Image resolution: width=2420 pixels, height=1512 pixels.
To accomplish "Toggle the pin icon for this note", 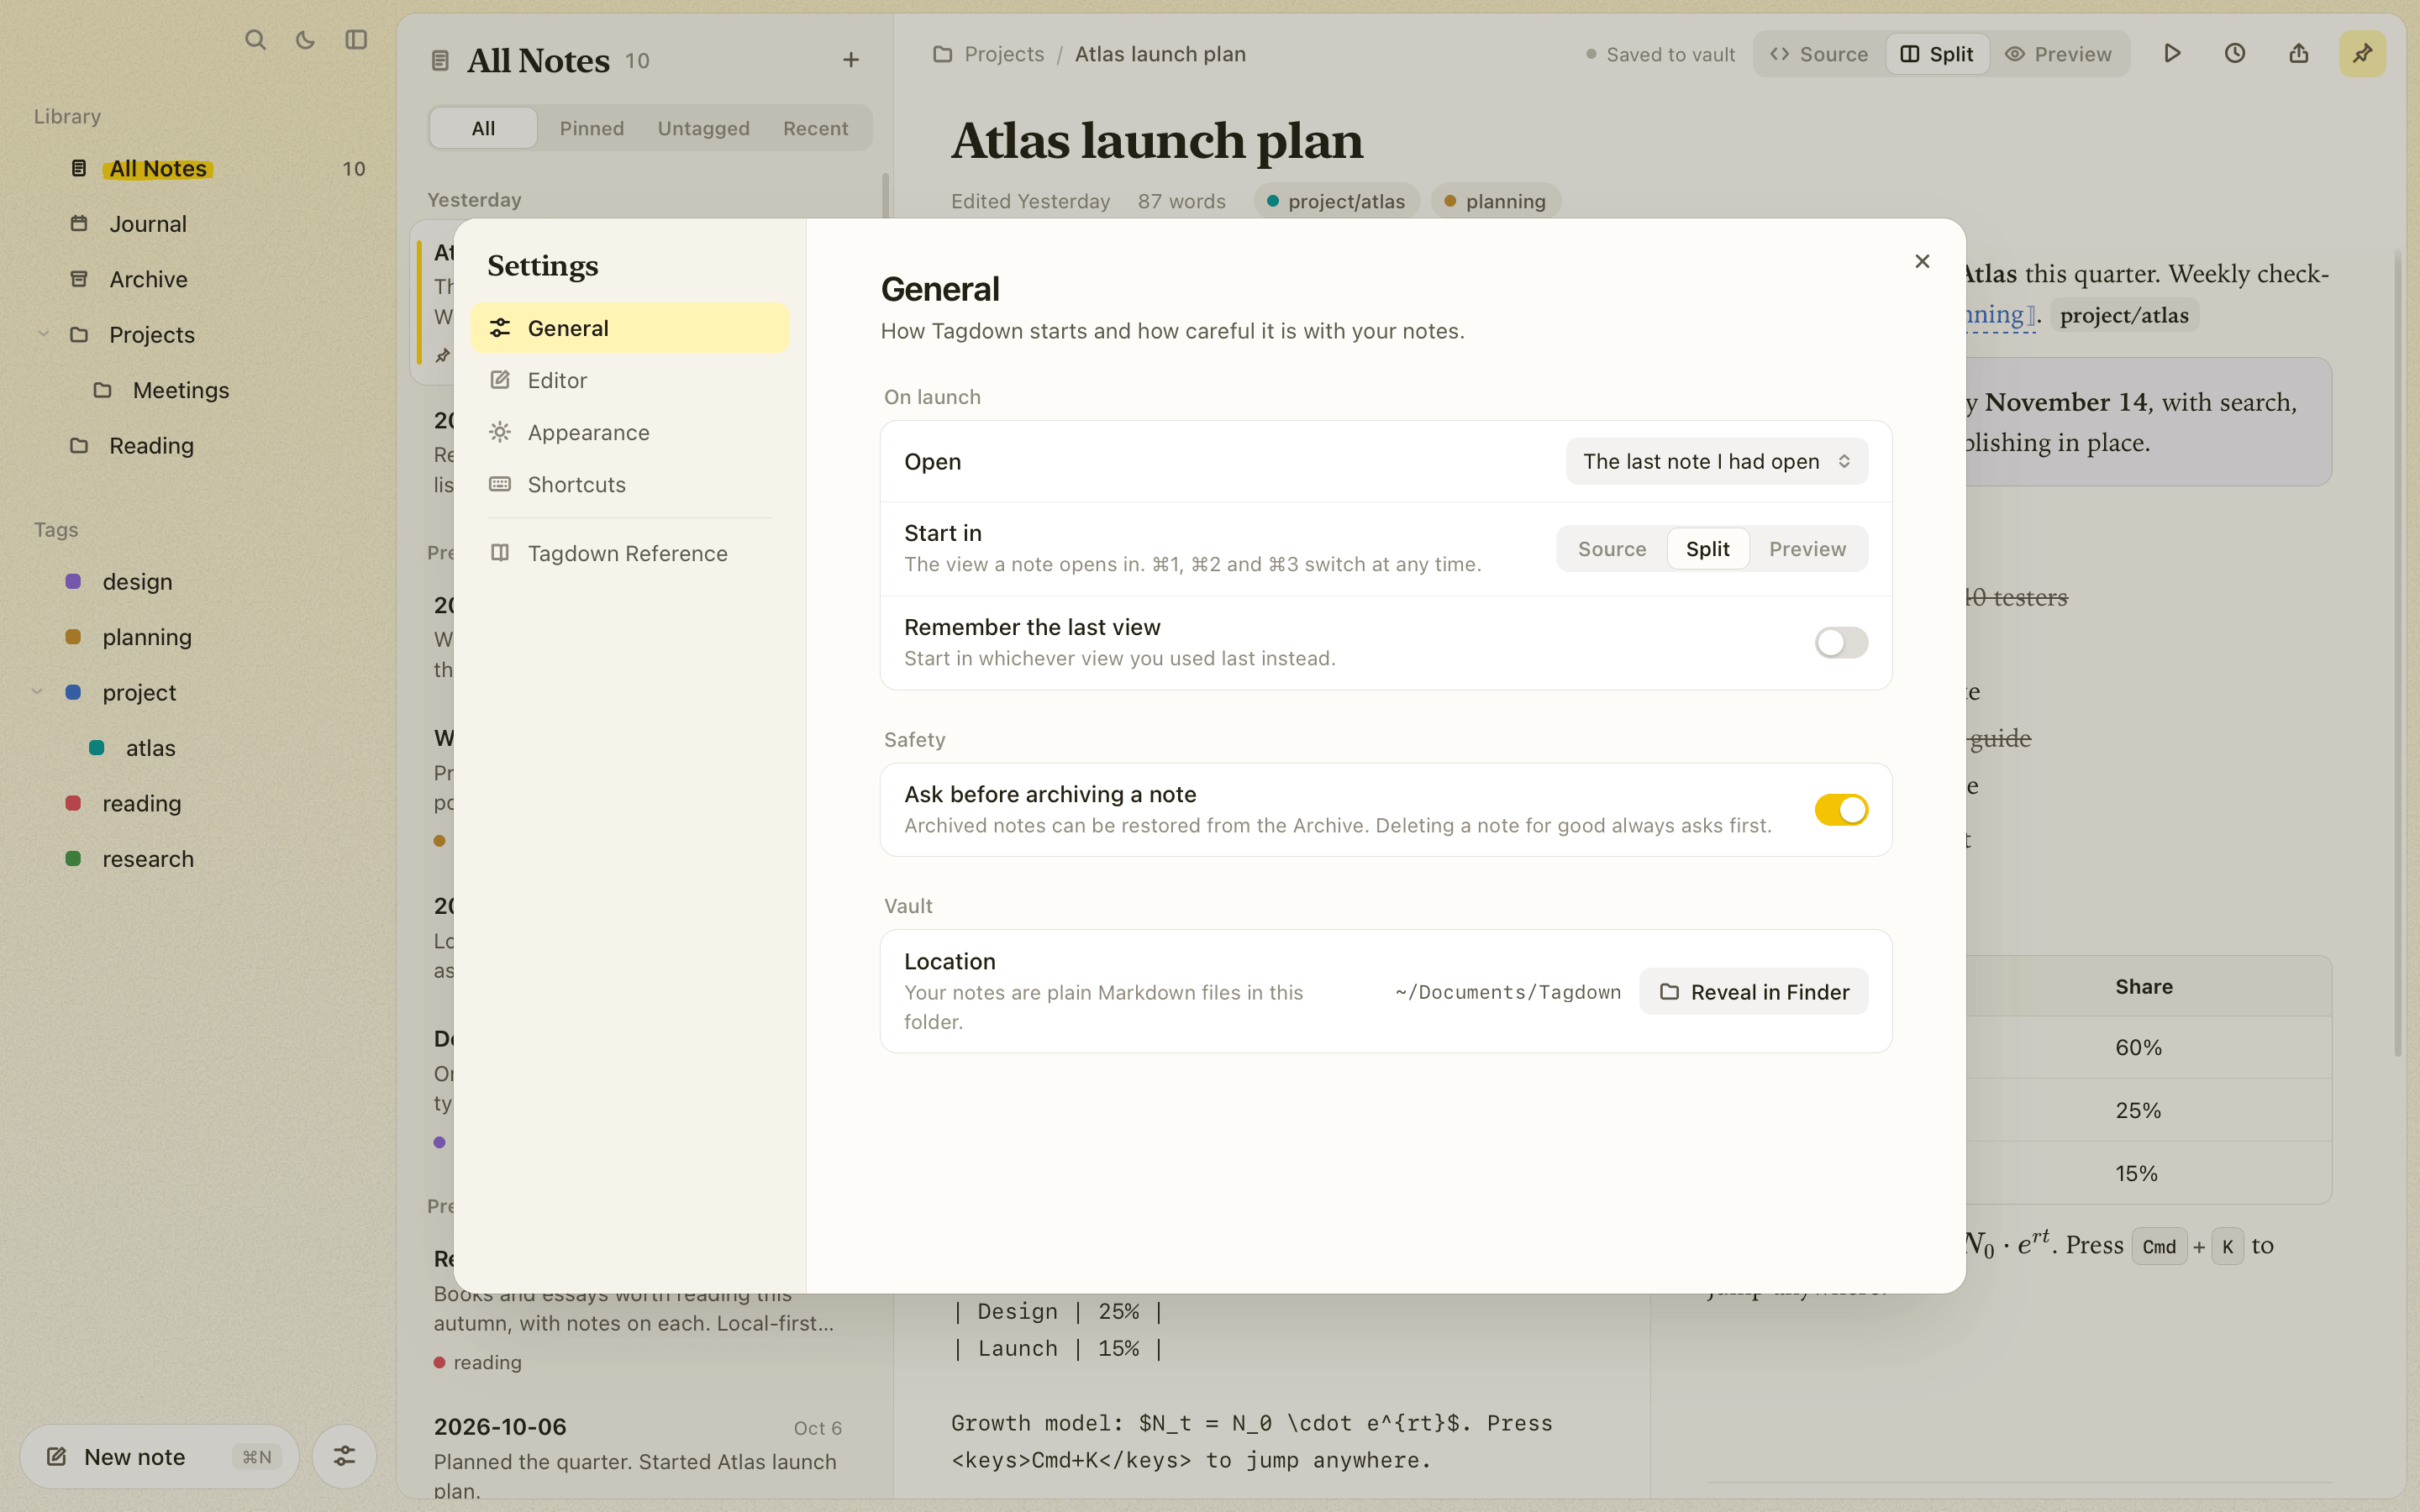I will coord(2362,54).
